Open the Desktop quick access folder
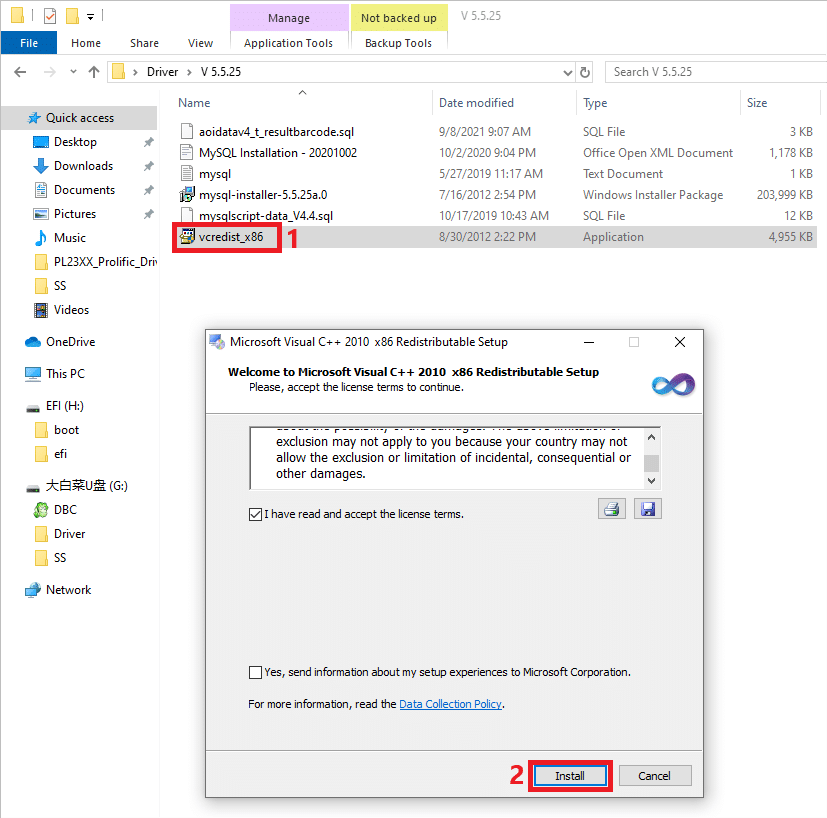This screenshot has height=818, width=827. [x=65, y=142]
